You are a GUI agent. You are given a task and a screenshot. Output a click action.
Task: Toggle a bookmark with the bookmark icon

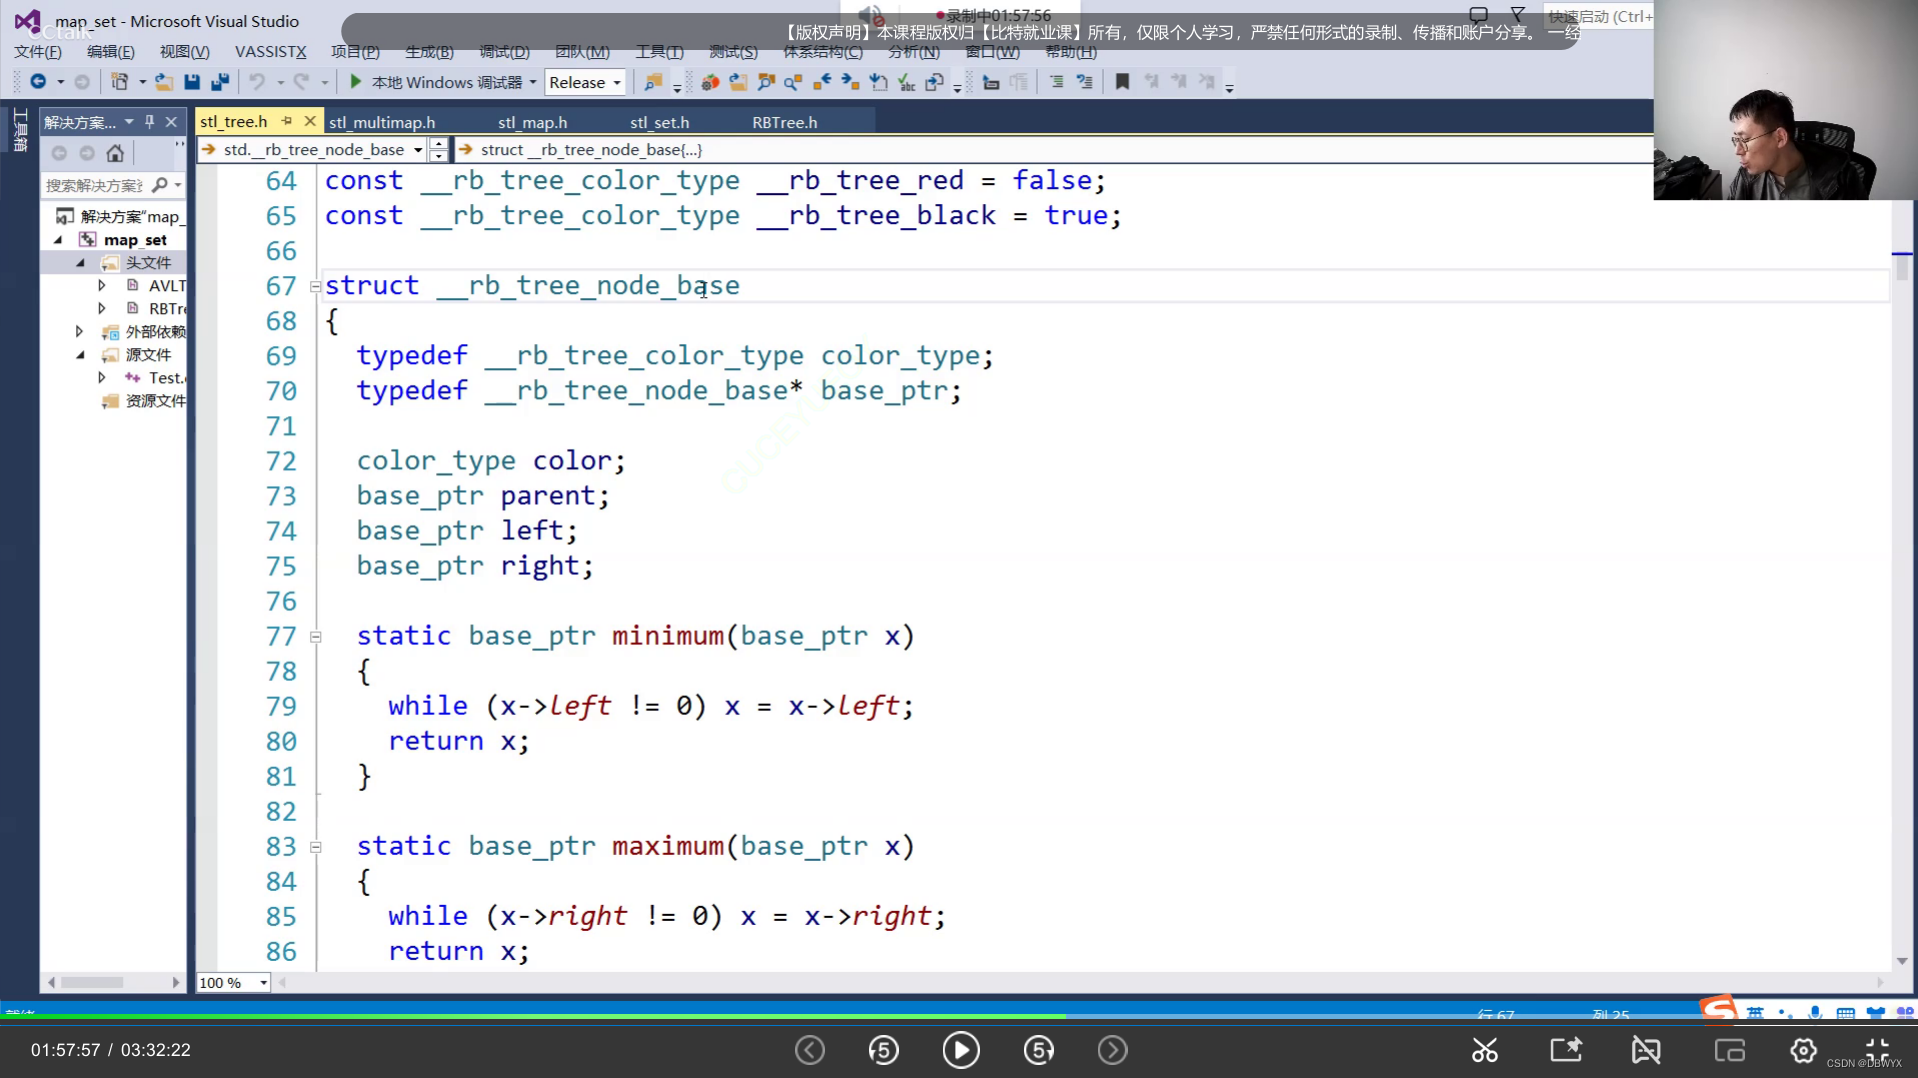tap(1122, 82)
